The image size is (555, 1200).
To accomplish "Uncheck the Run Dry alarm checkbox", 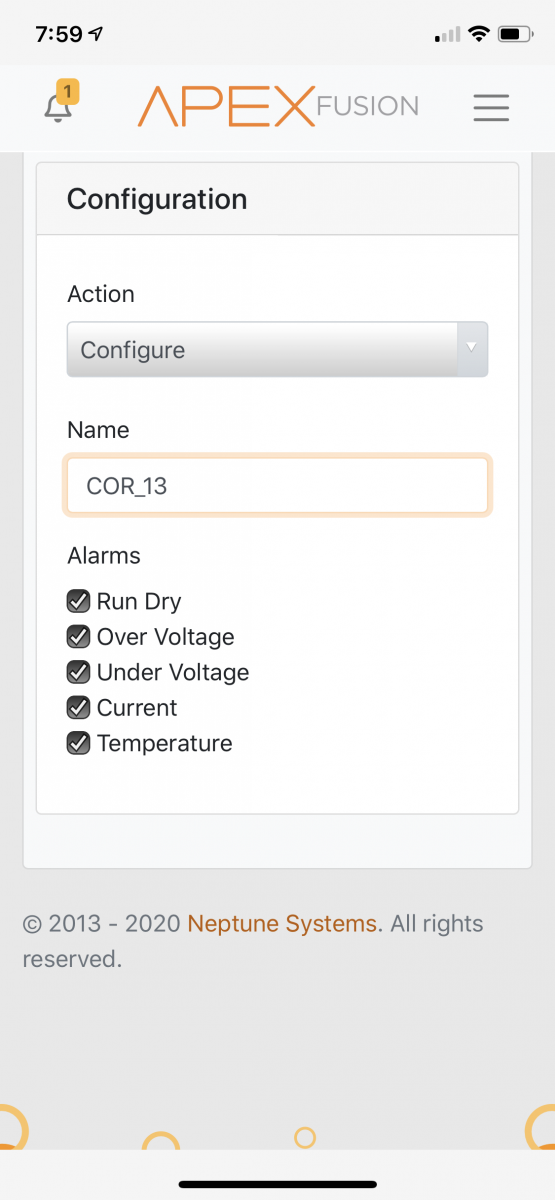I will pos(78,601).
